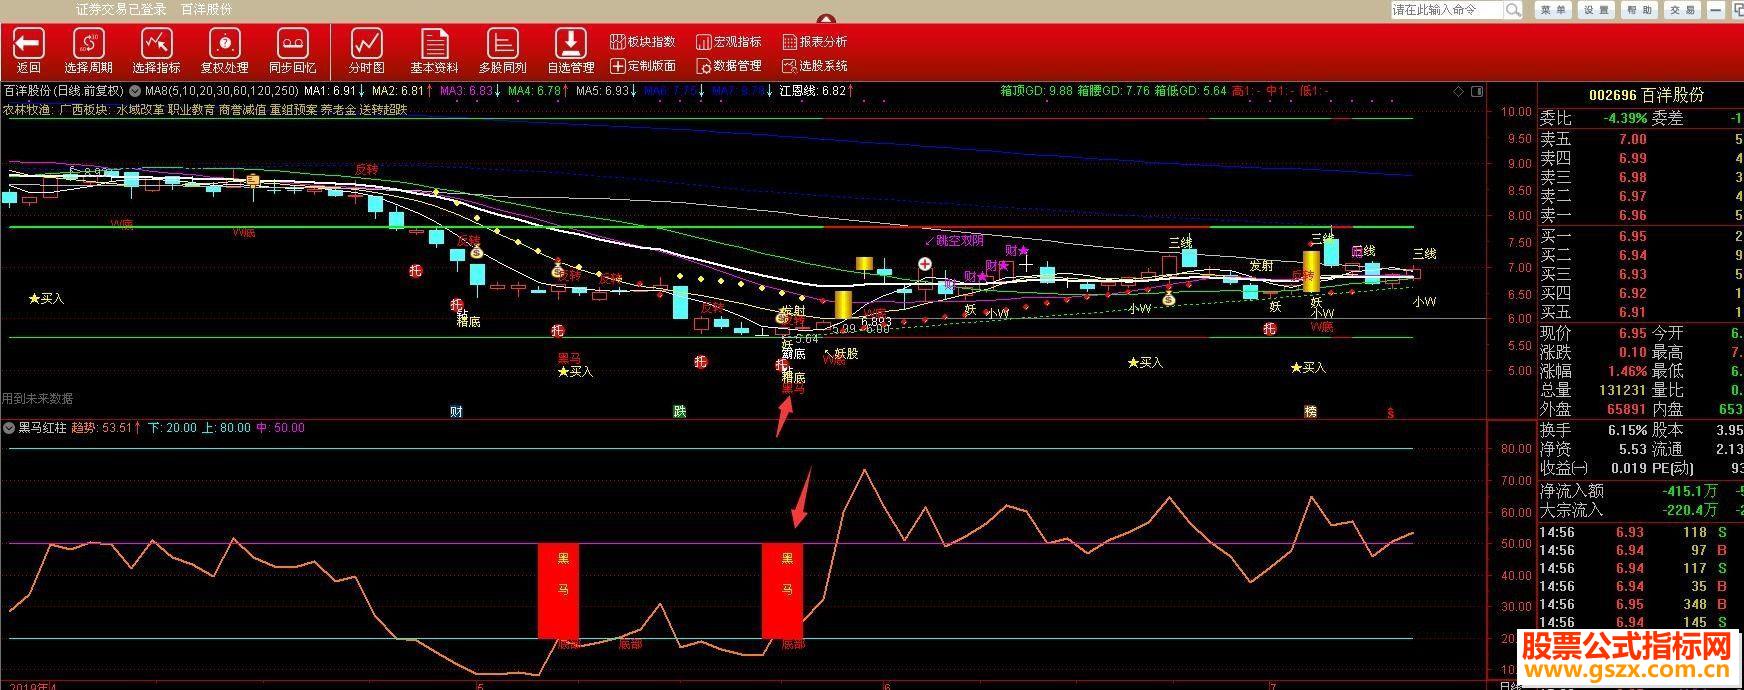The height and width of the screenshot is (690, 1744).
Task: Select the 卖五 7.00 order row
Action: (1640, 140)
